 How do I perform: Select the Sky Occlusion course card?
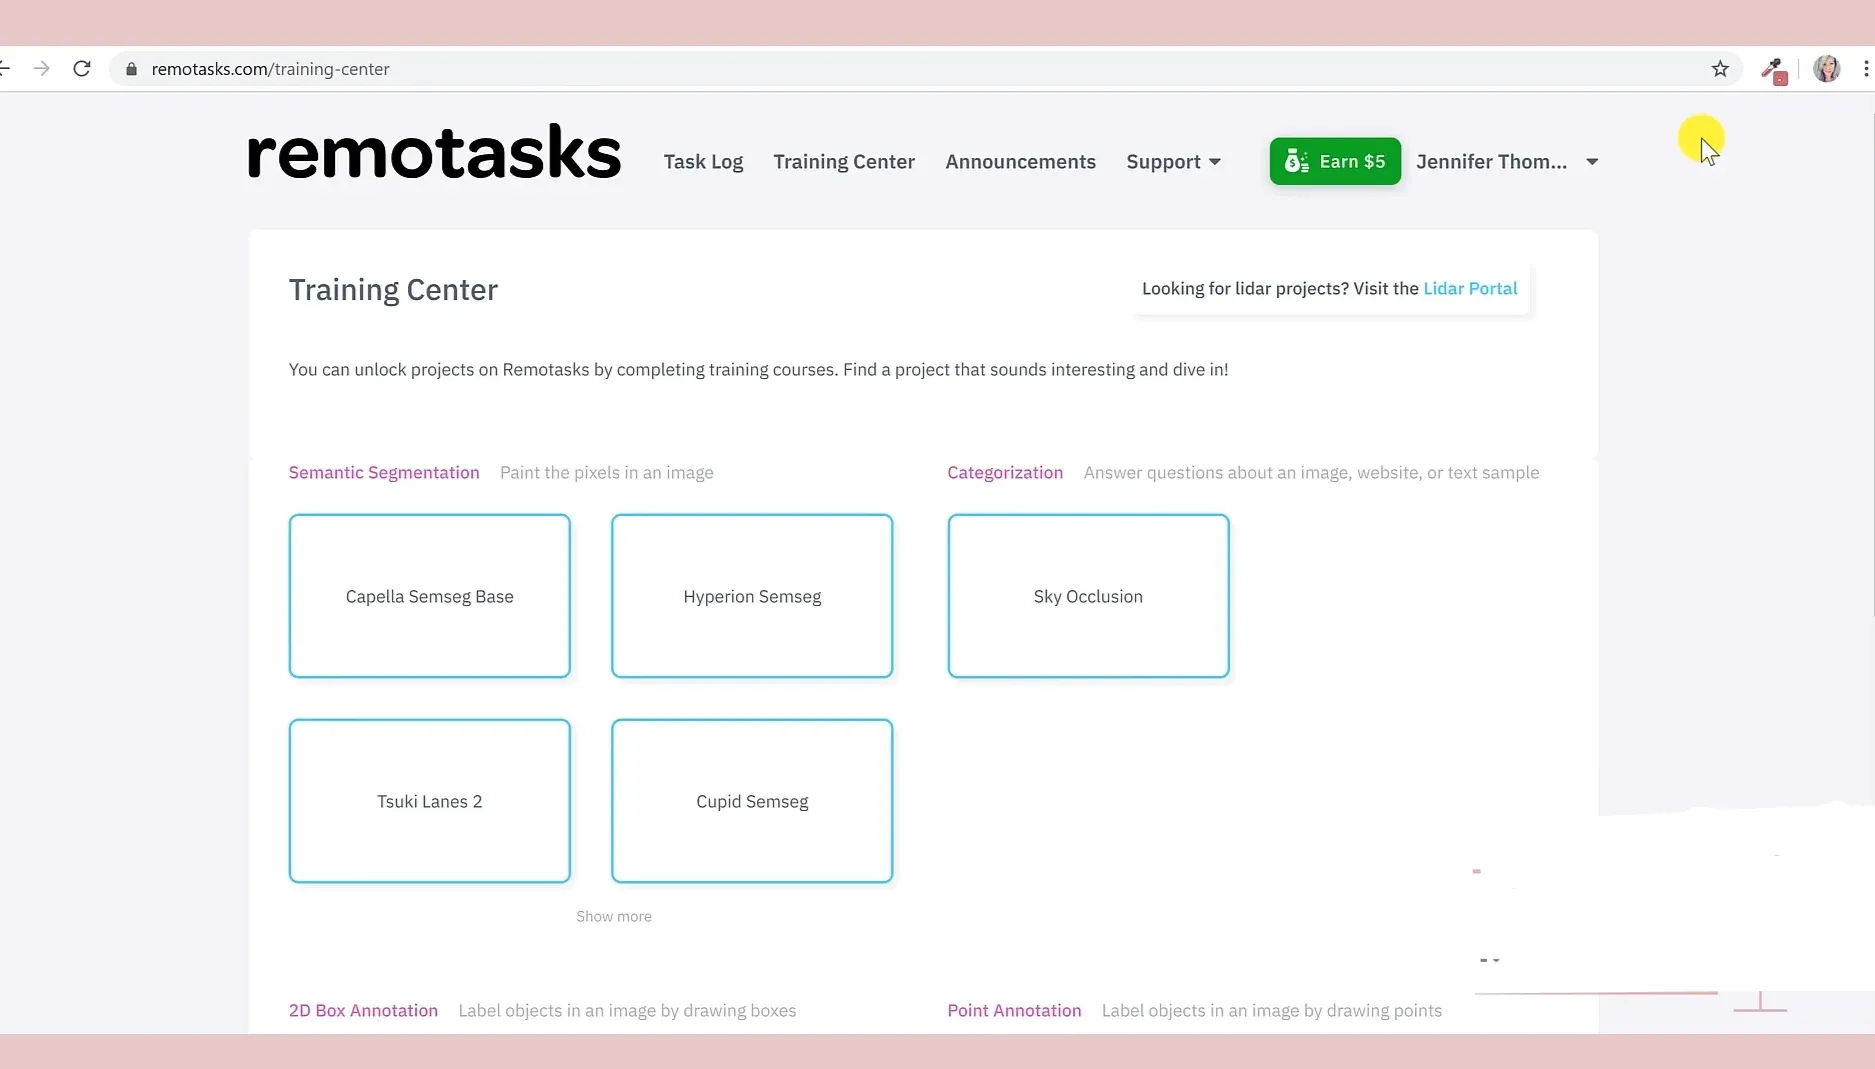[x=1088, y=596]
